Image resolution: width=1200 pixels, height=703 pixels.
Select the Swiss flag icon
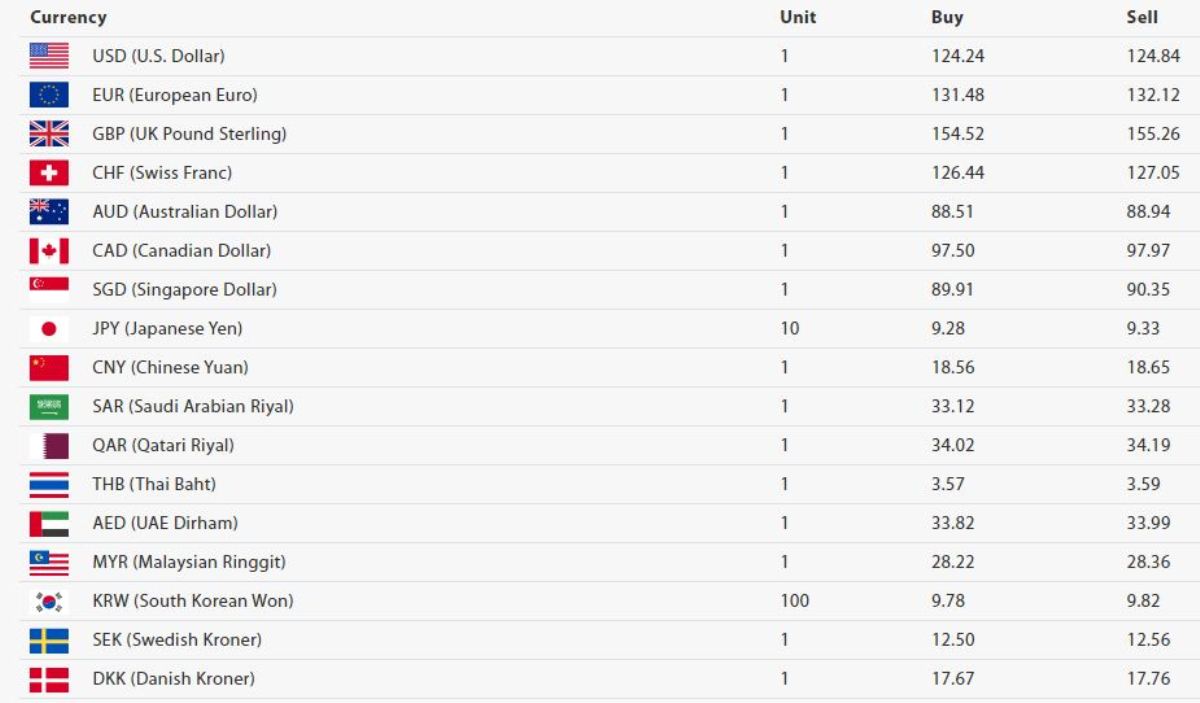click(49, 173)
